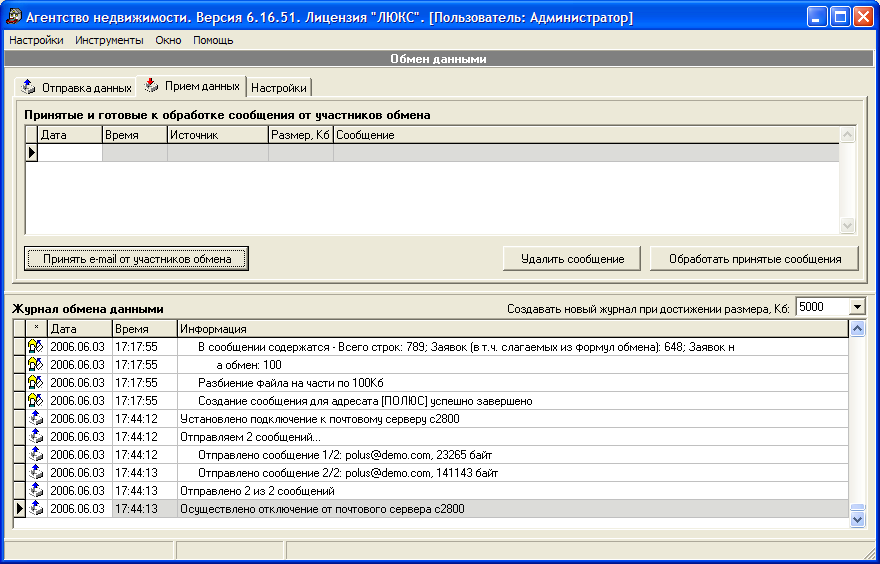This screenshot has width=880, height=564.
Task: Click the asterisk column header in journal
Action: (x=36, y=329)
